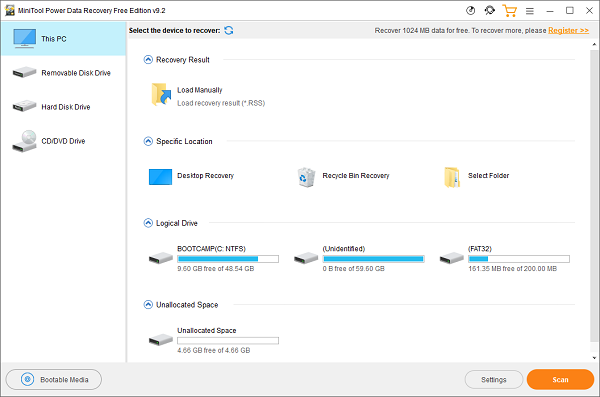Select the CD/DVD Drive icon
Image resolution: width=600 pixels, height=397 pixels.
click(24, 141)
